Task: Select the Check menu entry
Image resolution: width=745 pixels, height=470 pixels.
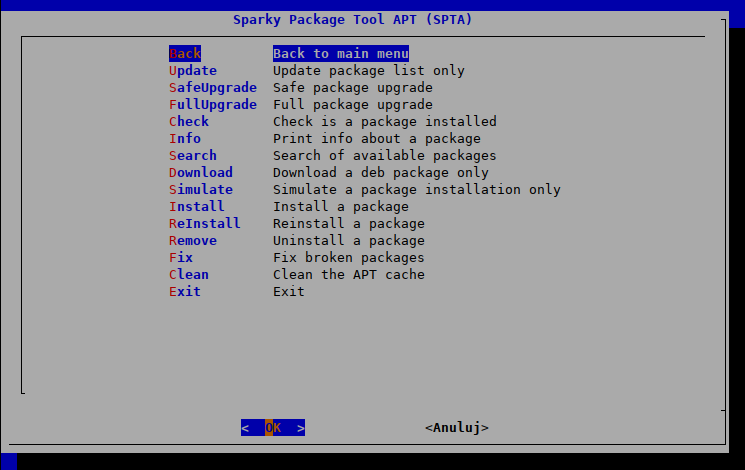Action: (189, 122)
